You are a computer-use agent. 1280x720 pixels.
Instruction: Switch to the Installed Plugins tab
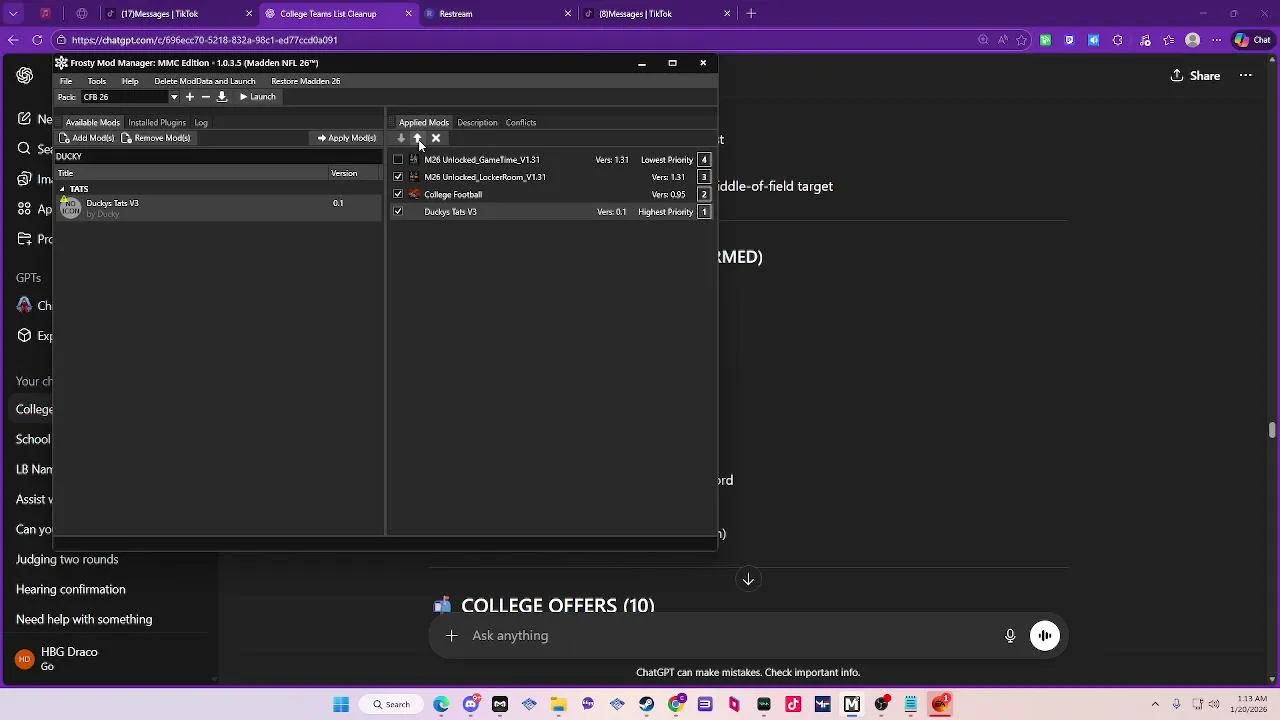pos(157,123)
